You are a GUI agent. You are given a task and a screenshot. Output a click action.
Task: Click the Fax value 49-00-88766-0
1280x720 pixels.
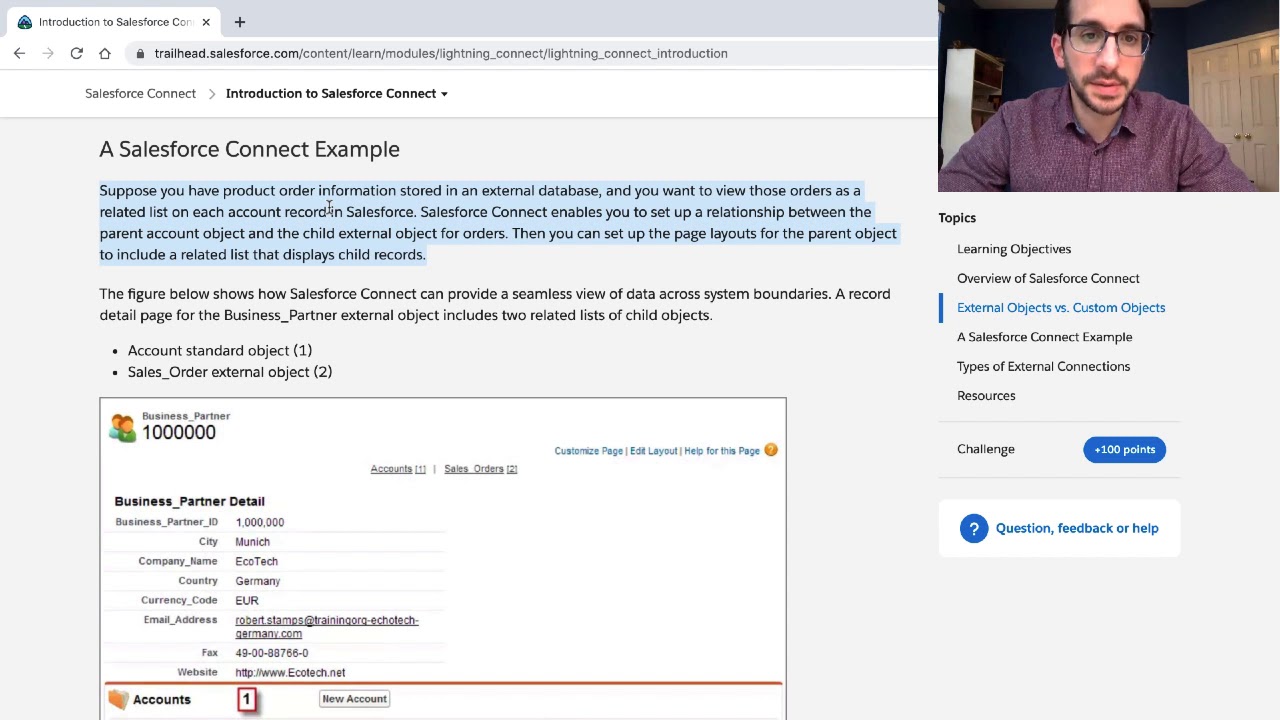click(x=271, y=653)
